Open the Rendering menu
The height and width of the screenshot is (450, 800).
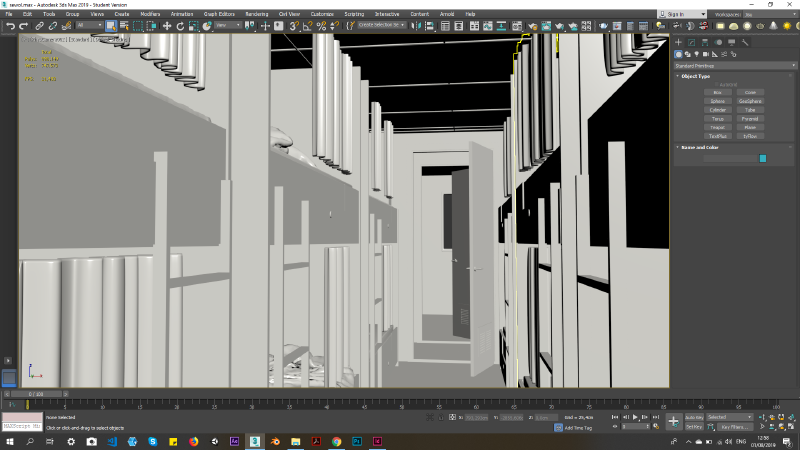tap(256, 14)
